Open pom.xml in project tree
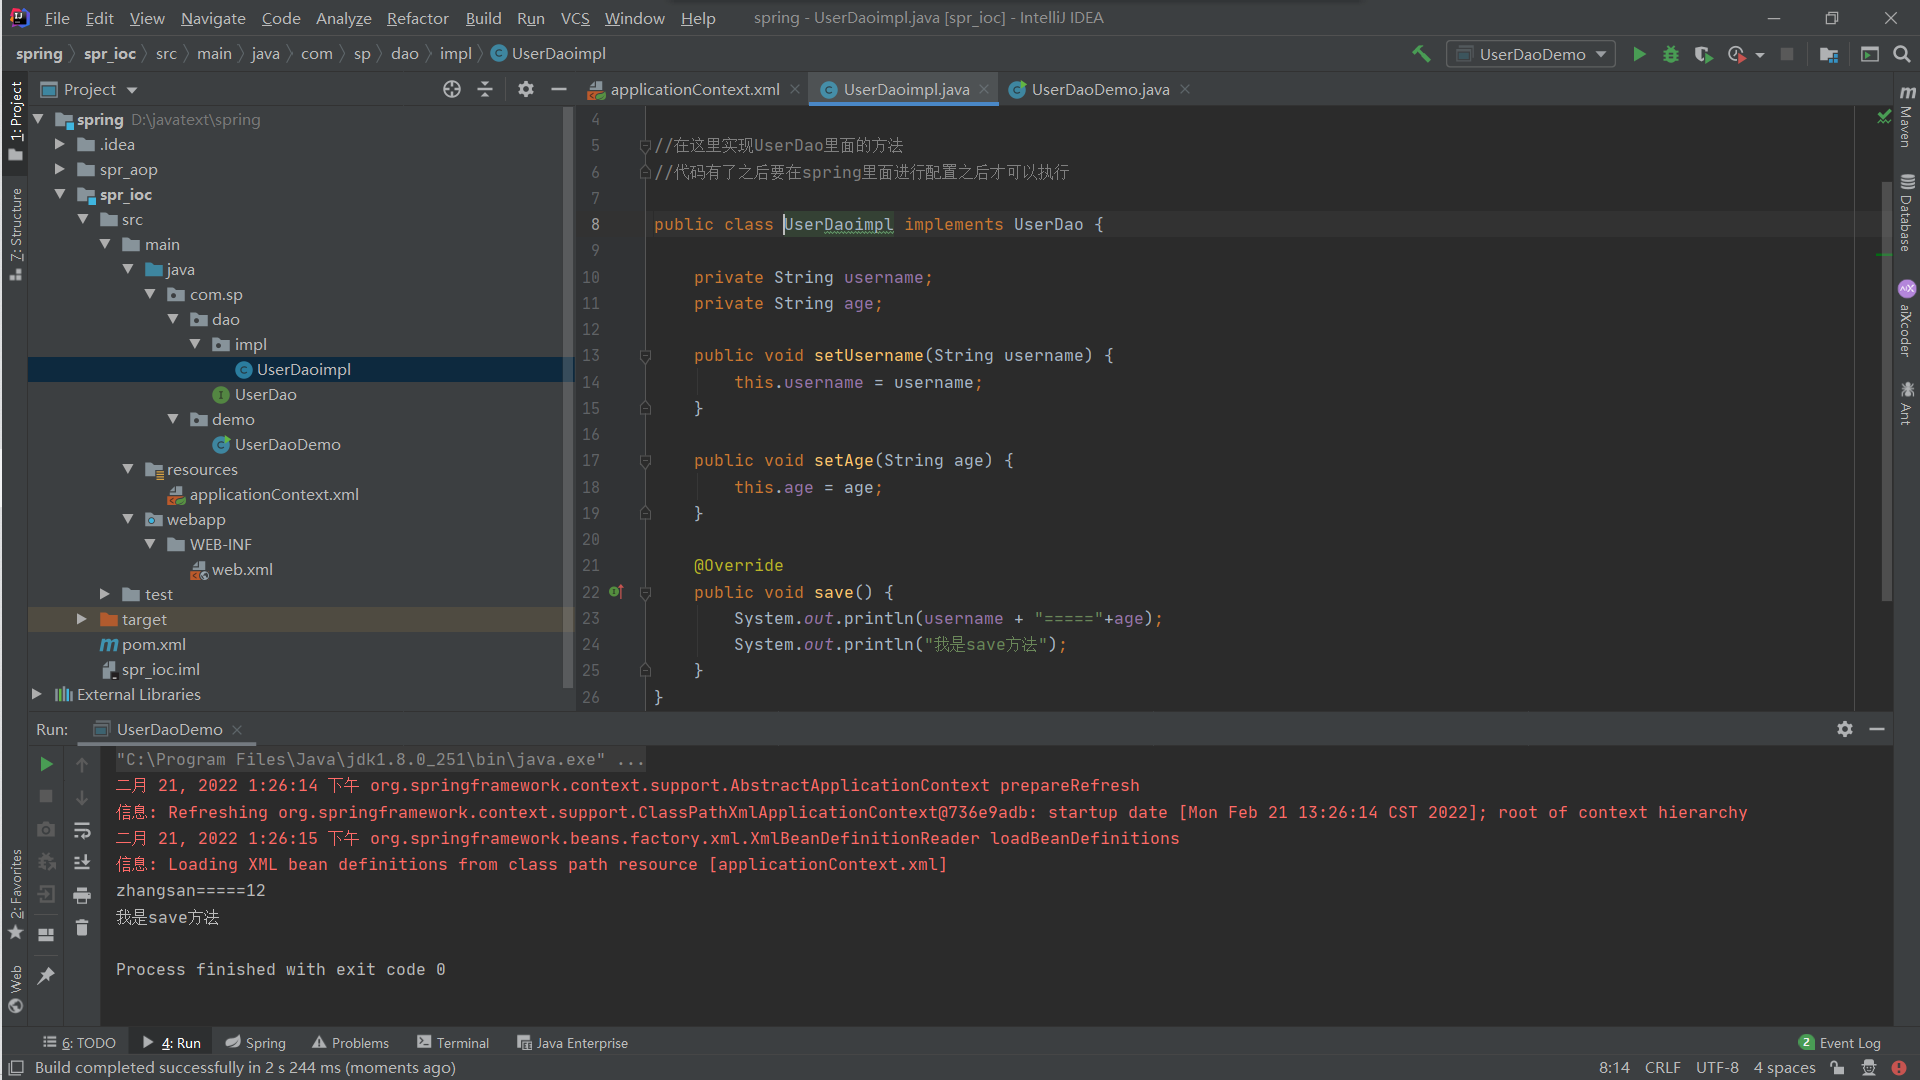 click(153, 644)
